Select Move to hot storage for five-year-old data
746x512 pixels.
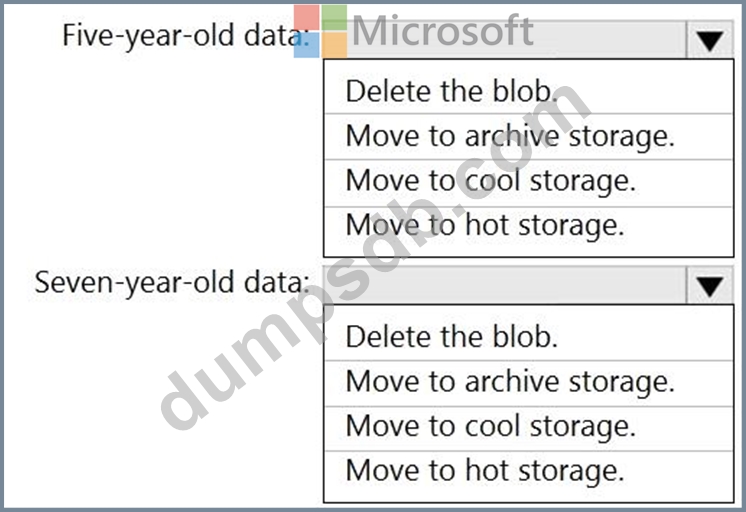pyautogui.click(x=485, y=226)
